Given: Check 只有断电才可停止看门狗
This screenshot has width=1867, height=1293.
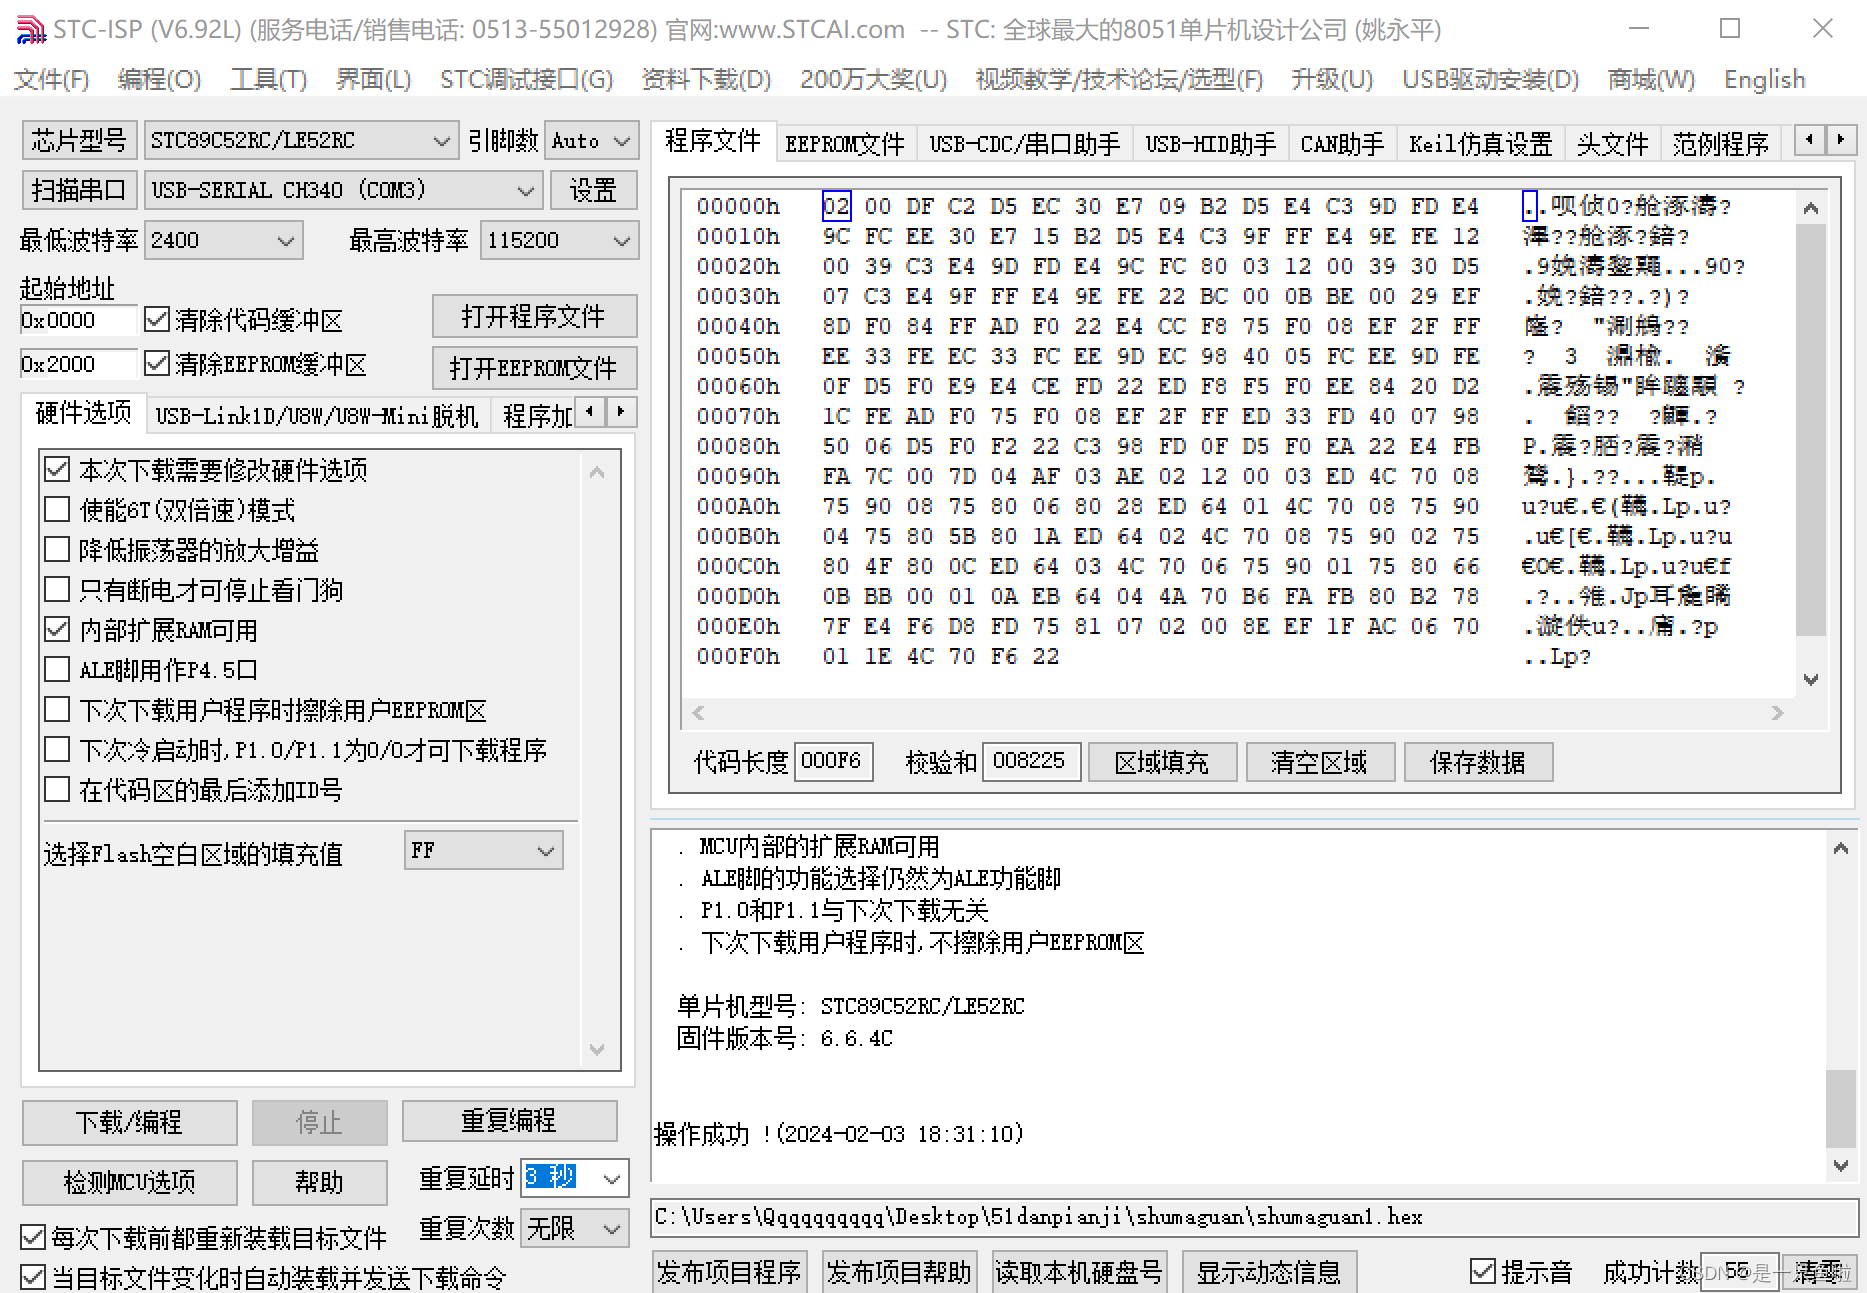Looking at the screenshot, I should click(x=57, y=589).
